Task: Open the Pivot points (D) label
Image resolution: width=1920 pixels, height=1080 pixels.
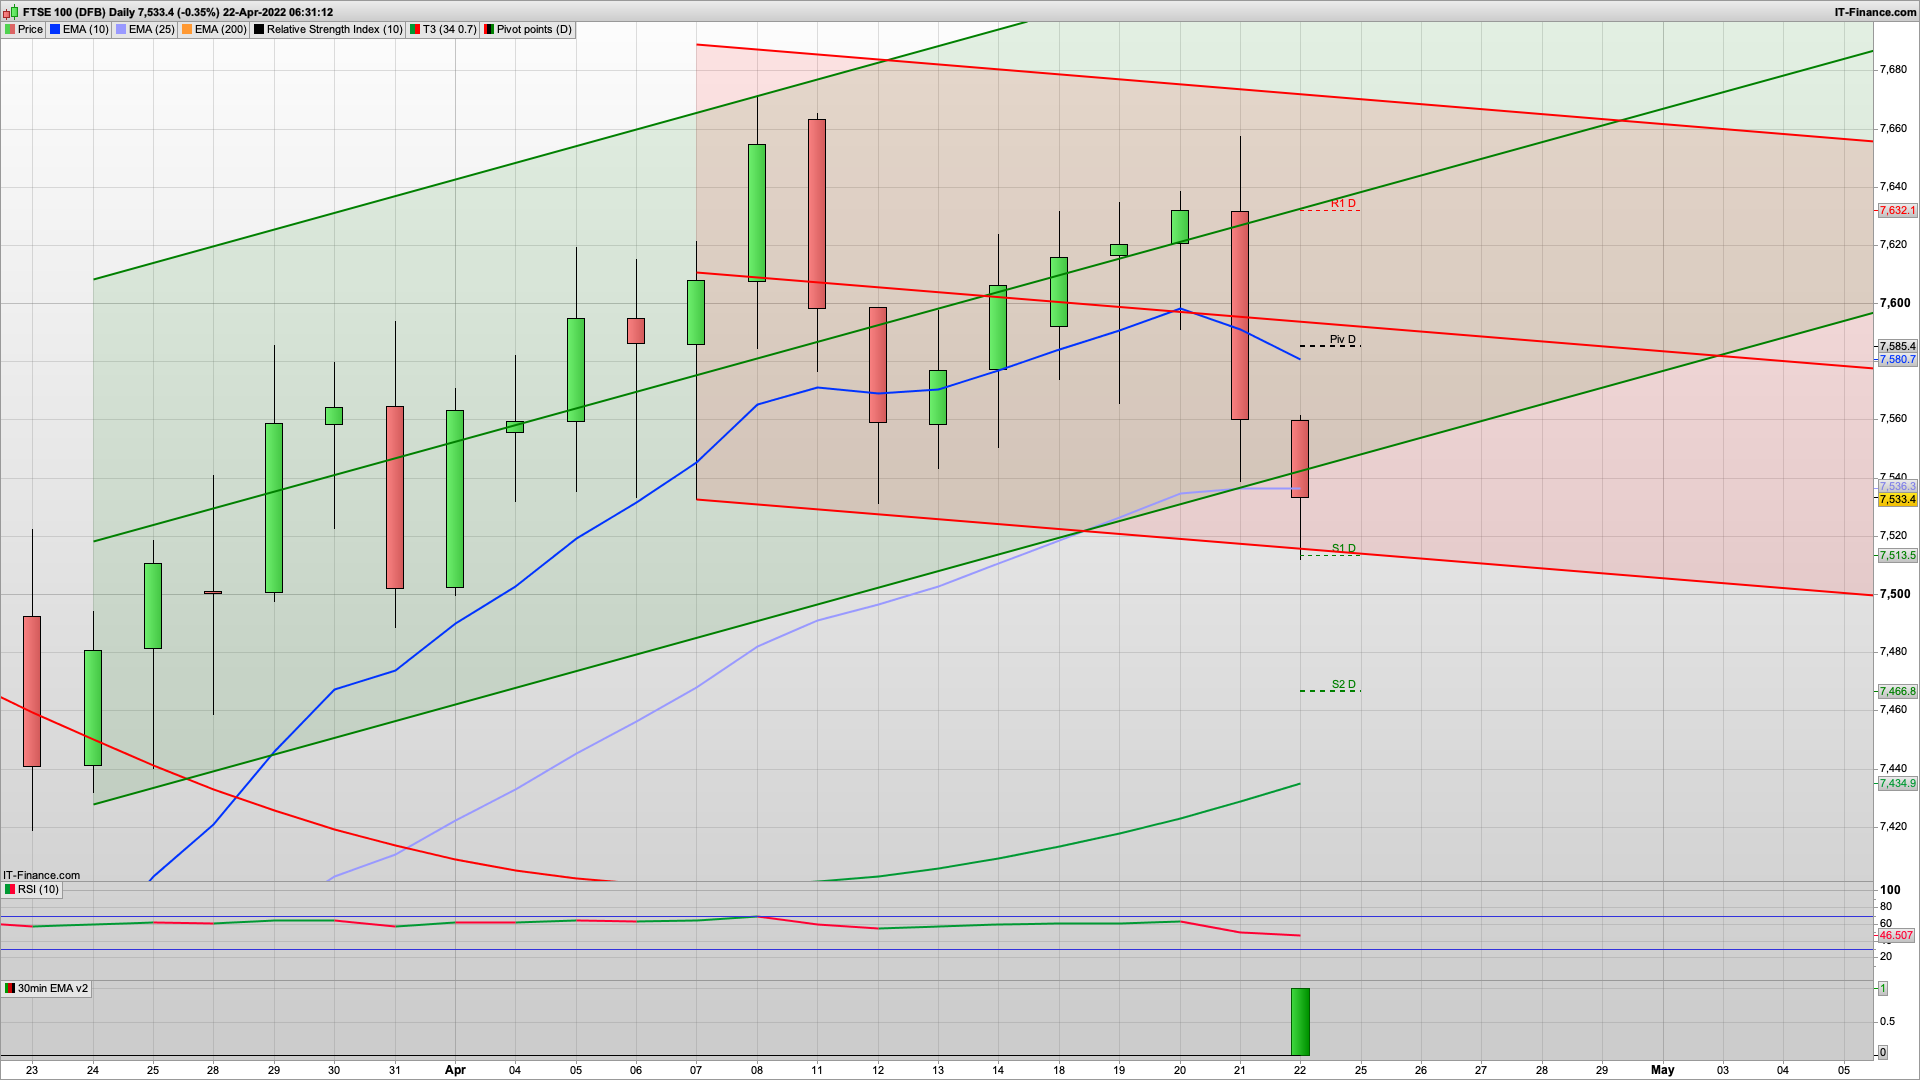Action: click(x=534, y=29)
